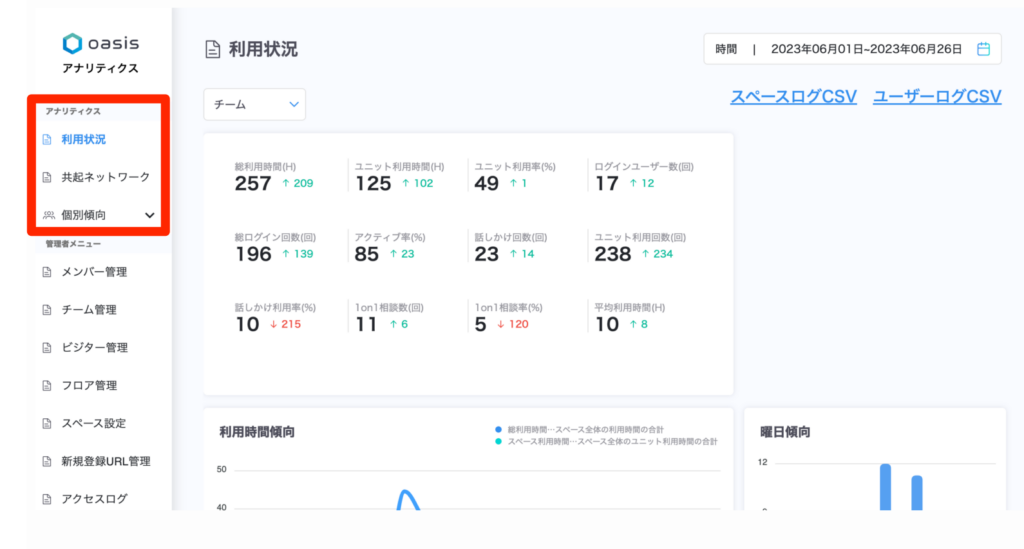The image size is (1024, 549).
Task: Open アクセスログ menu item
Action: point(94,499)
